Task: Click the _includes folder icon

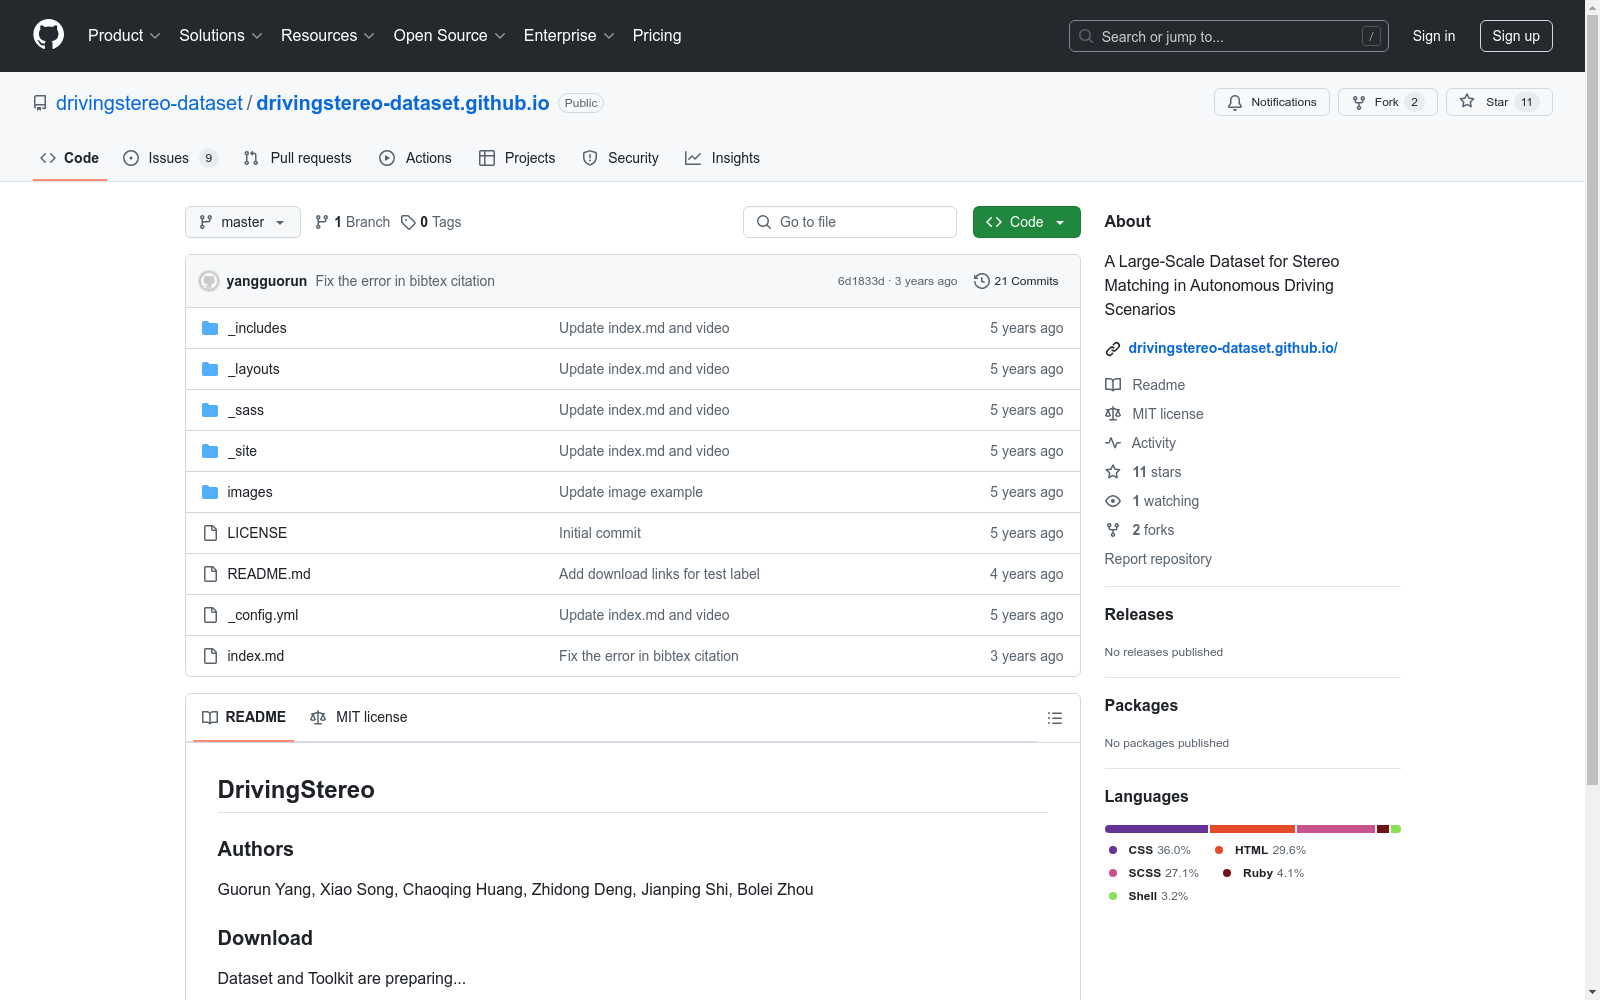Action: click(x=210, y=328)
